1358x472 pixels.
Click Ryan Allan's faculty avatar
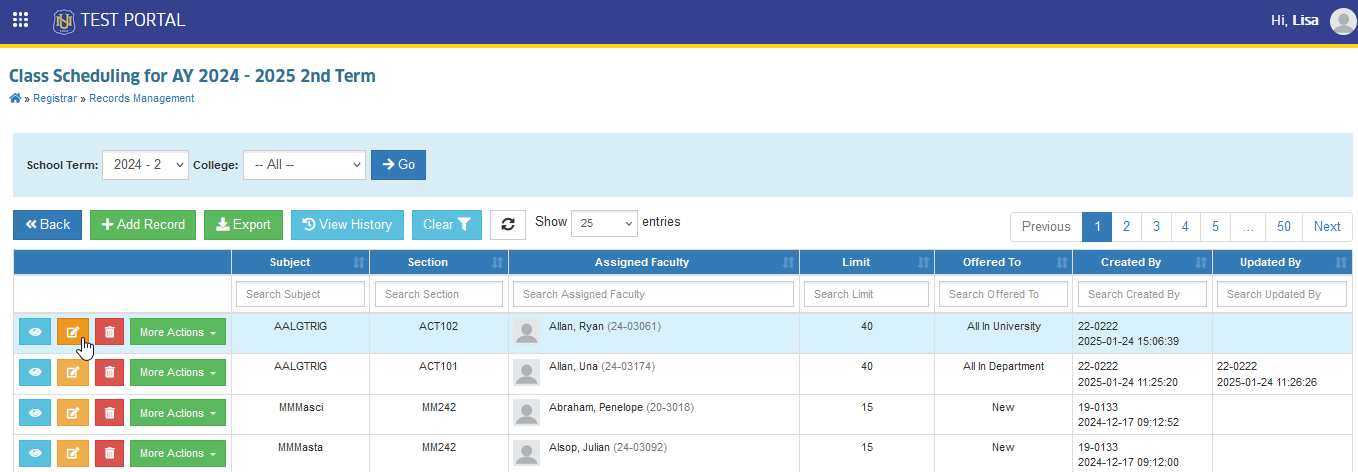pos(526,333)
